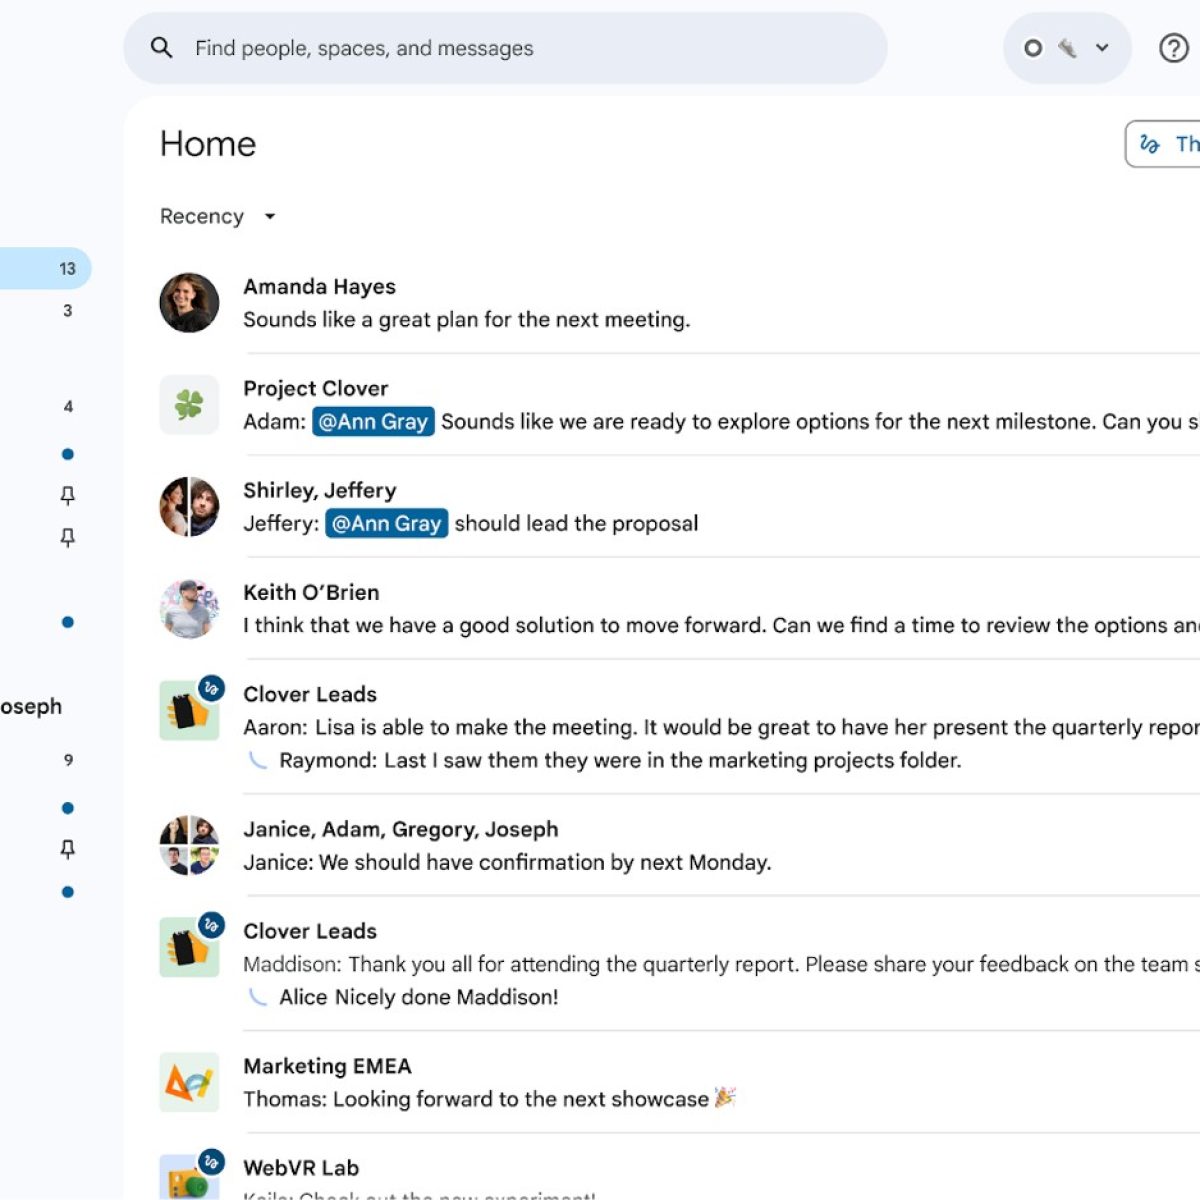Click @Ann Gray mention in Adam's message

(373, 422)
